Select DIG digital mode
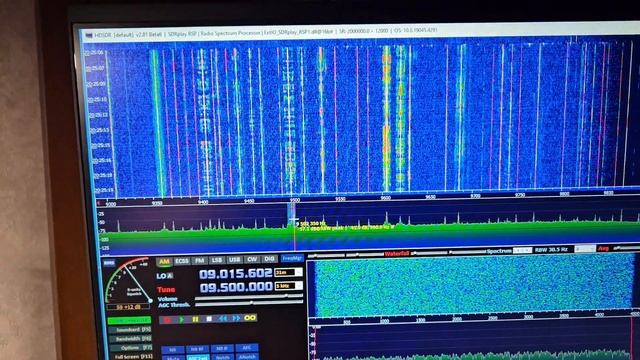The height and width of the screenshot is (360, 640). tap(269, 259)
